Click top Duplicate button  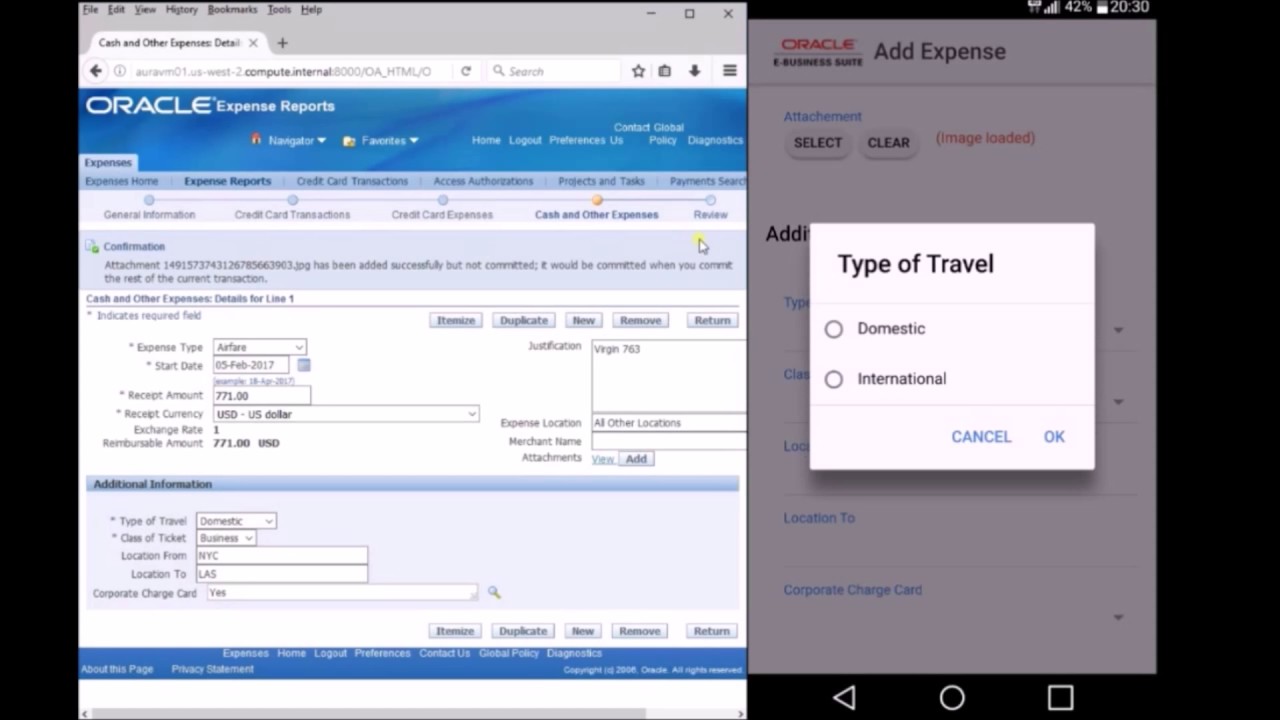(x=524, y=321)
